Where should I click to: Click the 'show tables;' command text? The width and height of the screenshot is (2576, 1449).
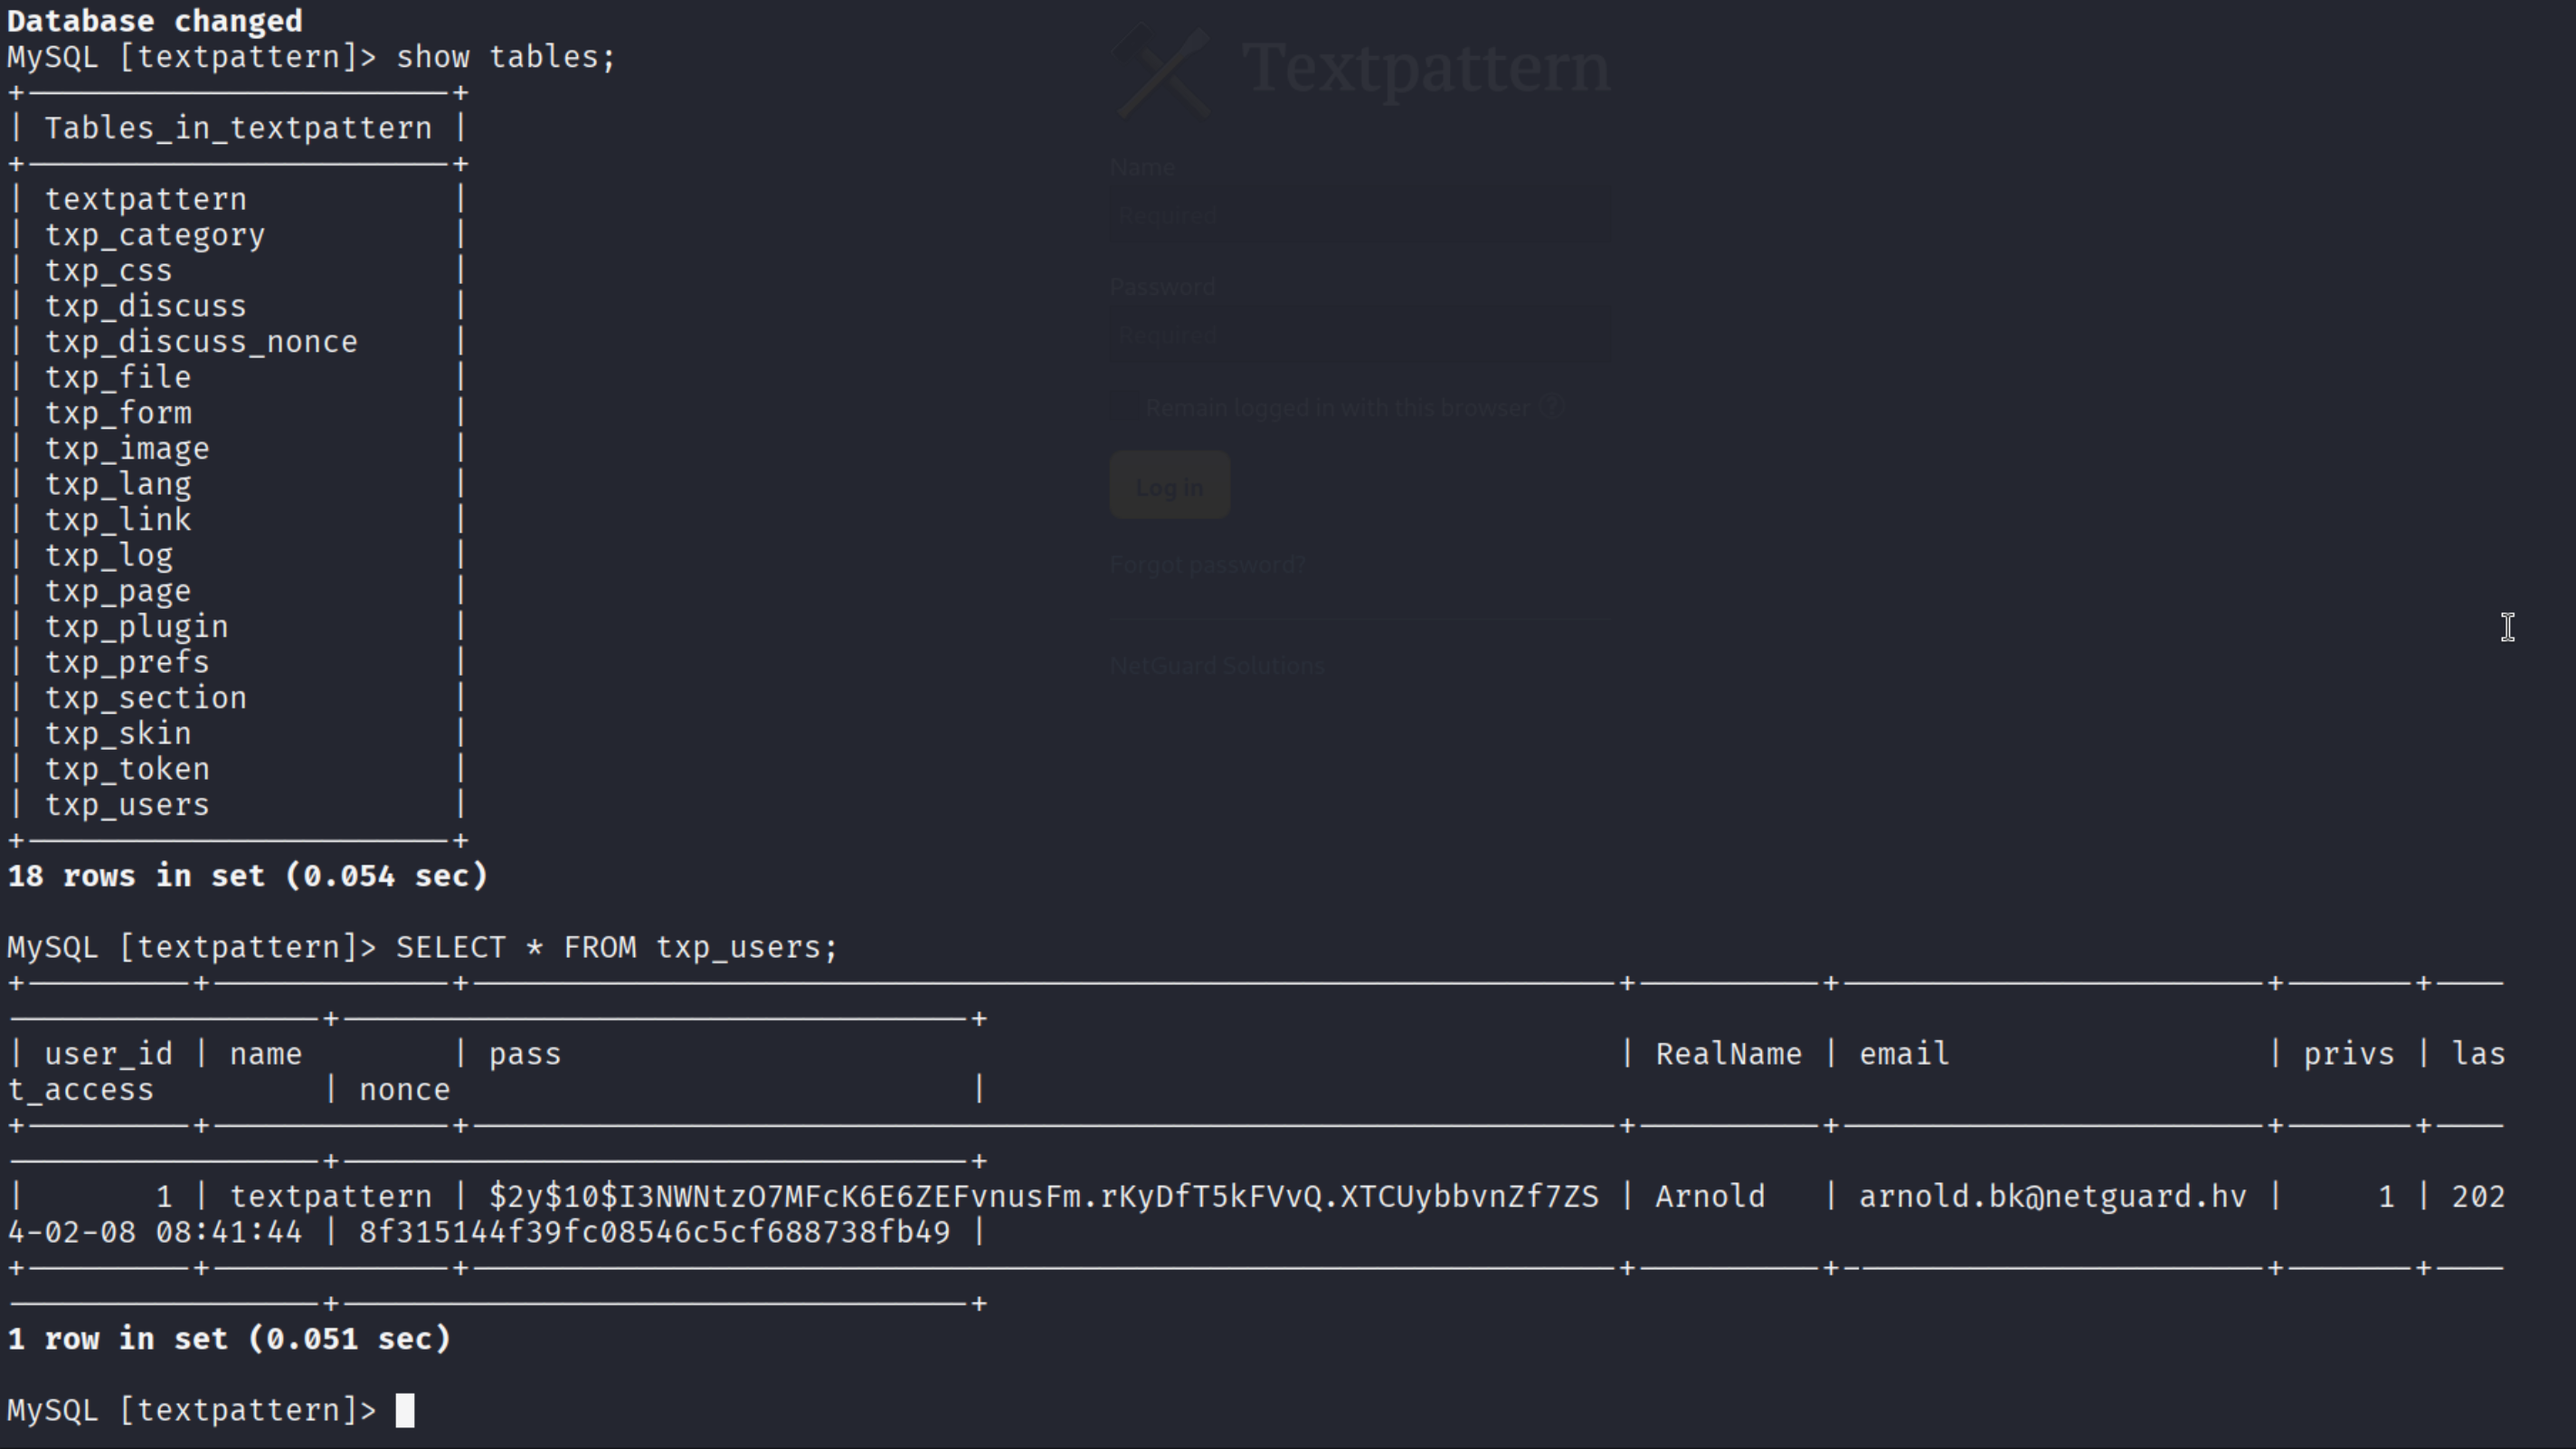coord(506,57)
